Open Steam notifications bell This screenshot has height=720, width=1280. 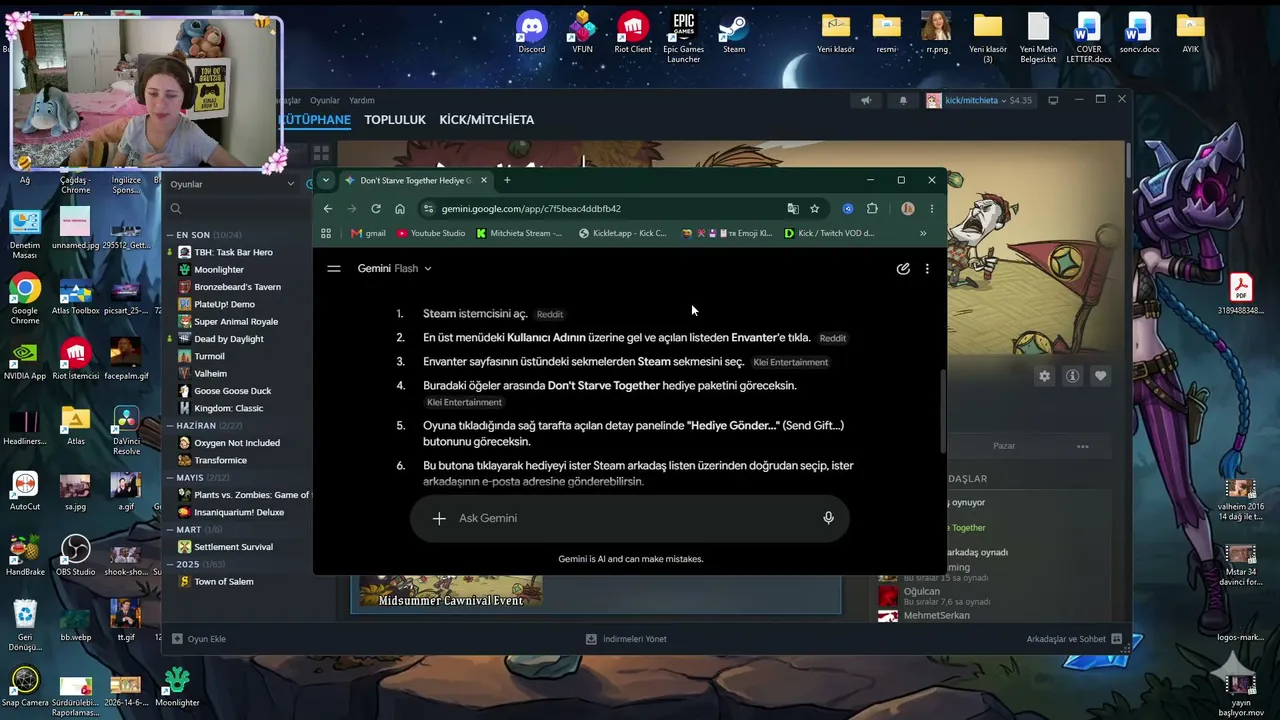(x=903, y=100)
